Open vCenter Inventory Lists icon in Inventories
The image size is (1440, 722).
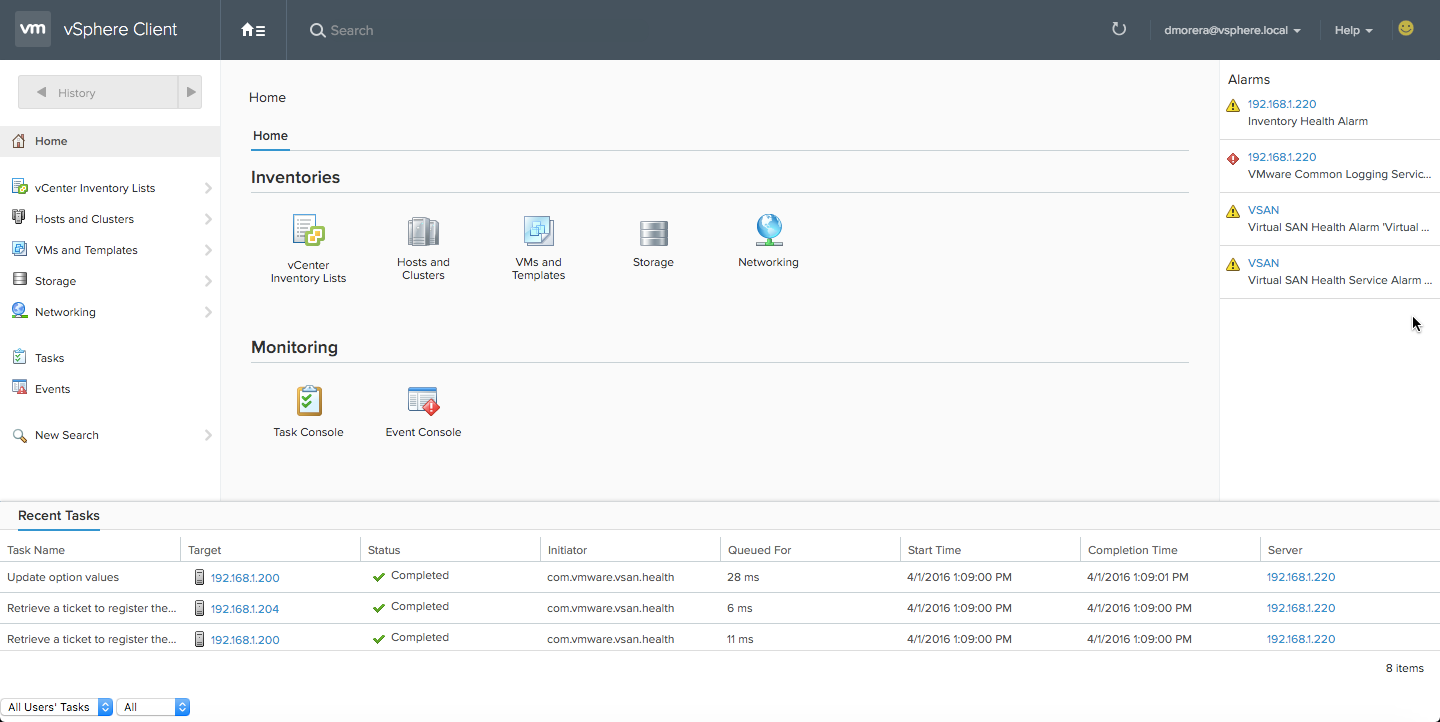point(308,232)
